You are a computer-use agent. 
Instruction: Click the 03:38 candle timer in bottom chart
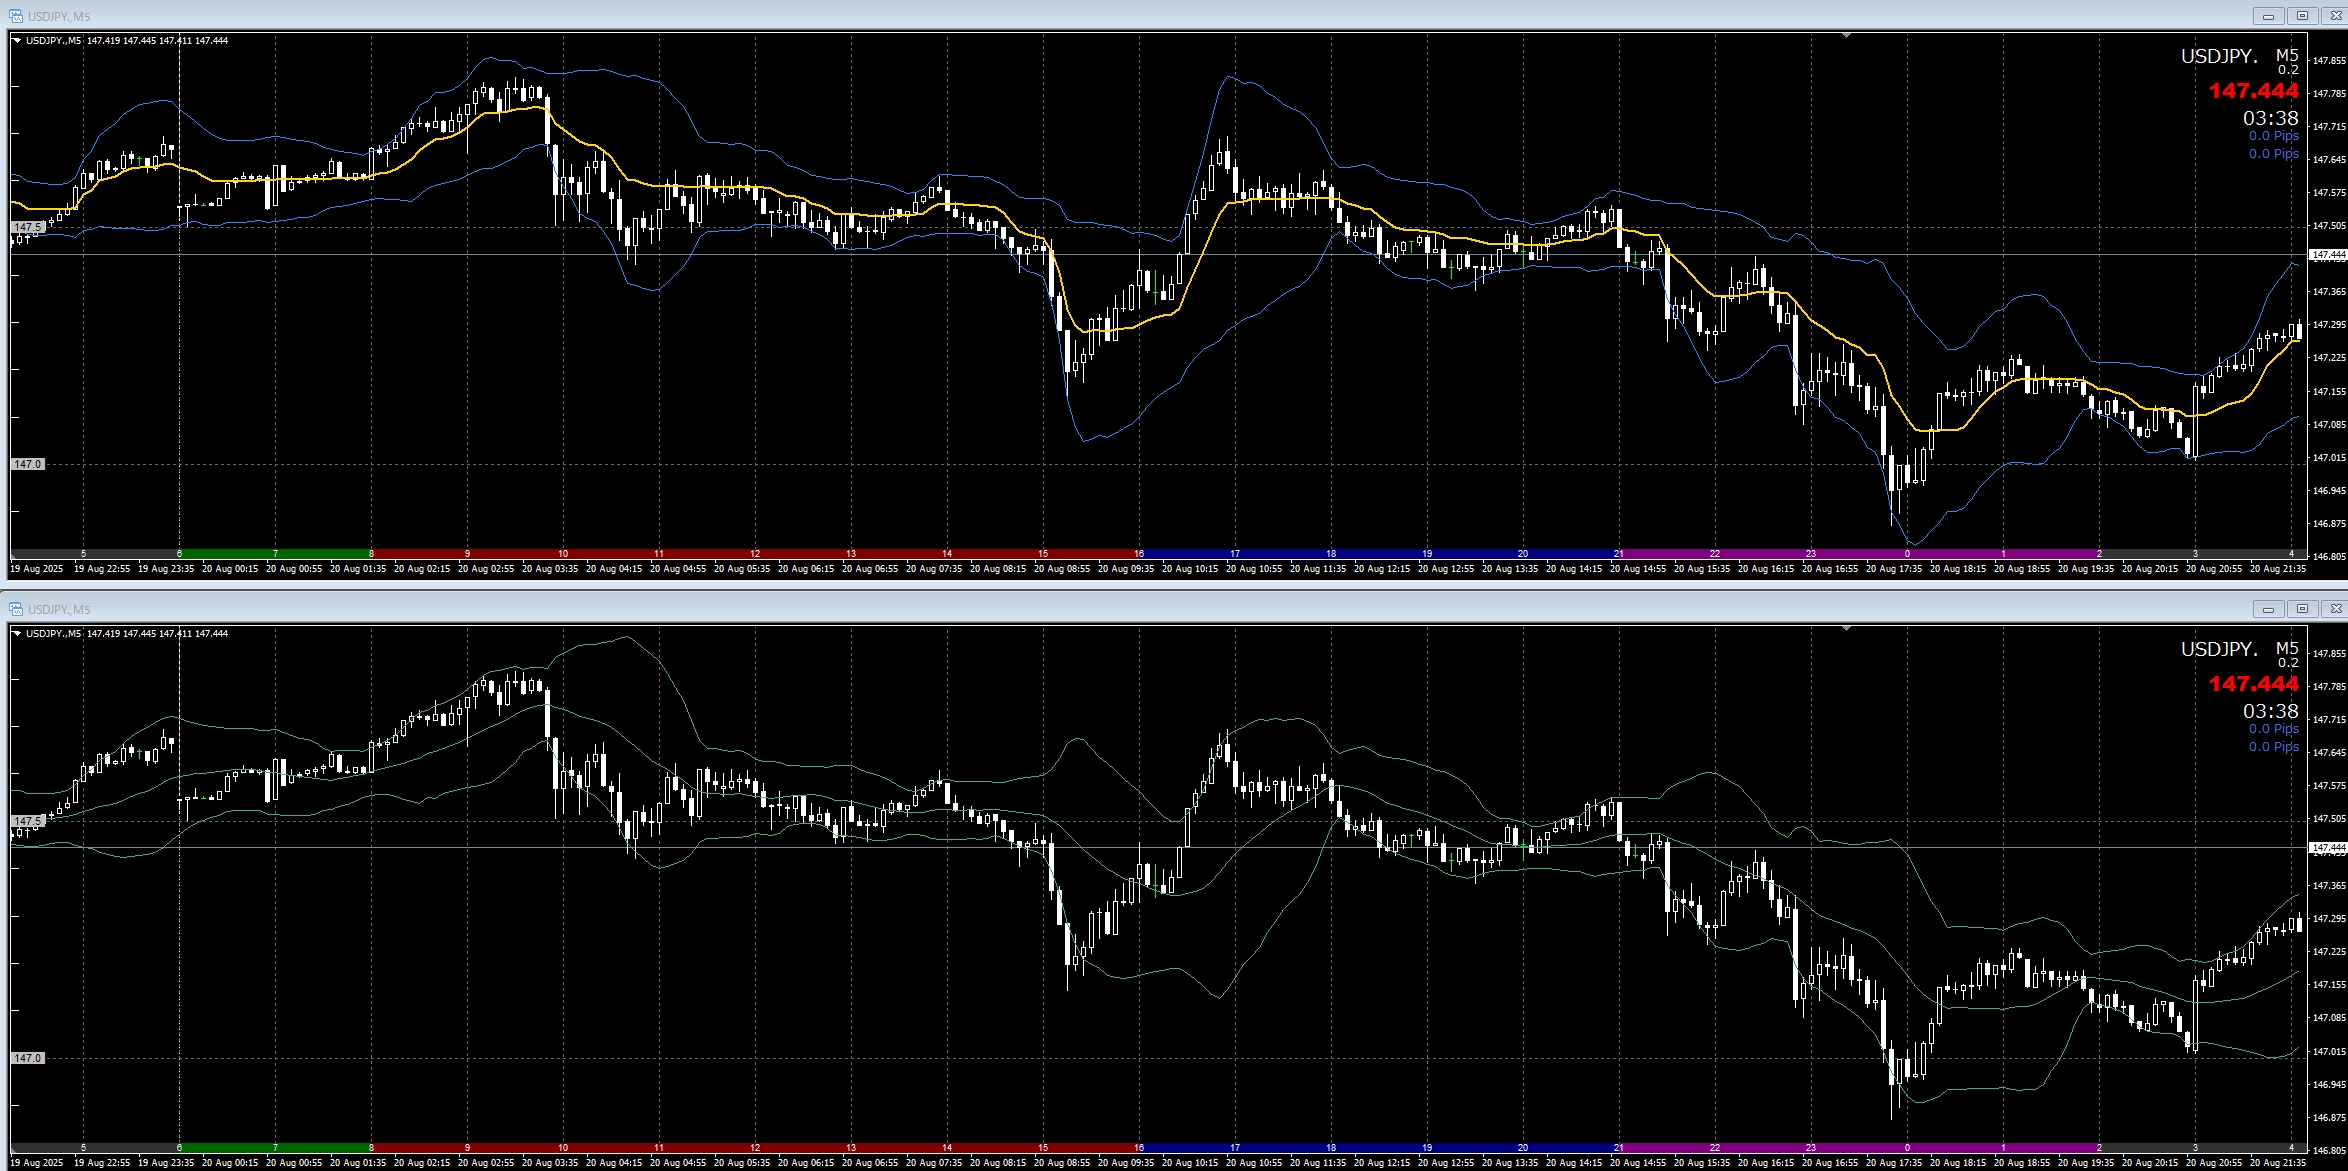click(2270, 711)
